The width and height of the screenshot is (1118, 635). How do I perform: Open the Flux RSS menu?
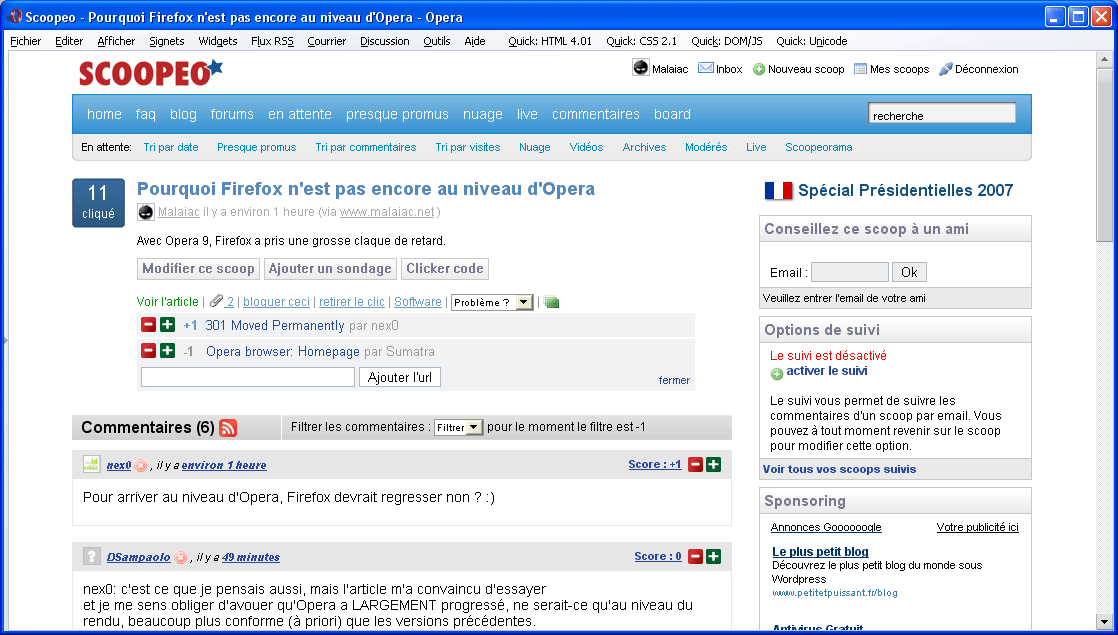tap(272, 41)
